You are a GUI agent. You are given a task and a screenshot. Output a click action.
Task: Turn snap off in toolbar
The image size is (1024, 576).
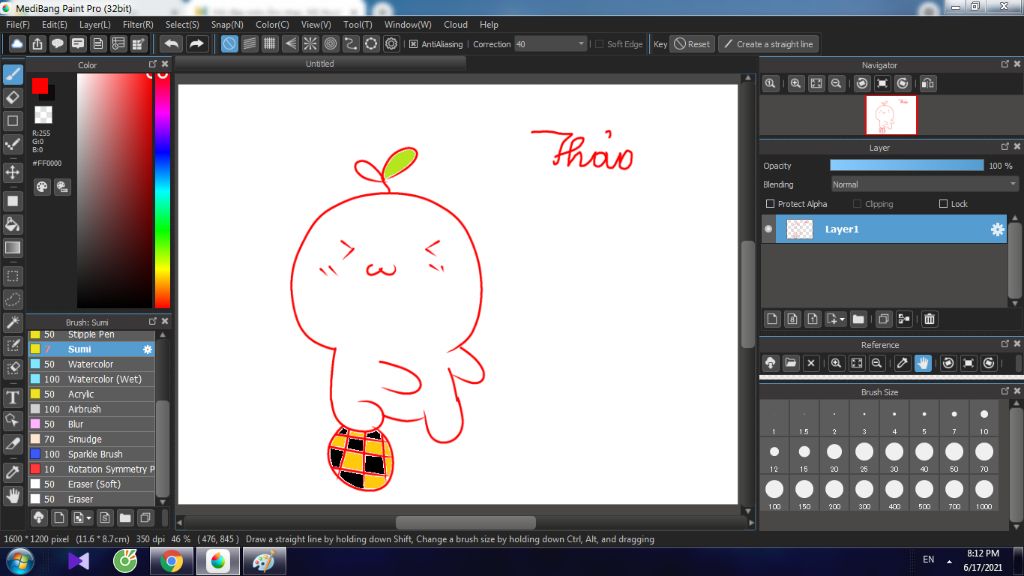coord(229,44)
